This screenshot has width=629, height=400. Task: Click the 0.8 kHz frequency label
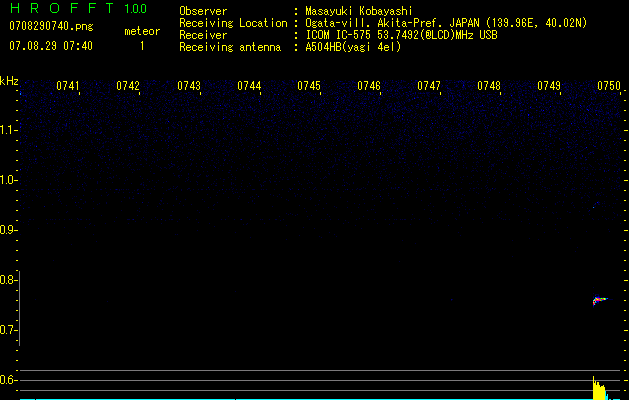7,280
